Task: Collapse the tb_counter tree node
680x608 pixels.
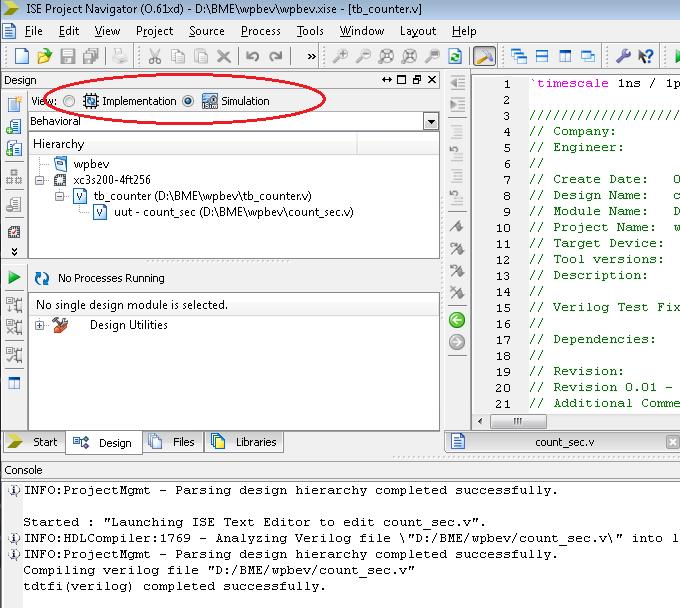Action: 60,196
